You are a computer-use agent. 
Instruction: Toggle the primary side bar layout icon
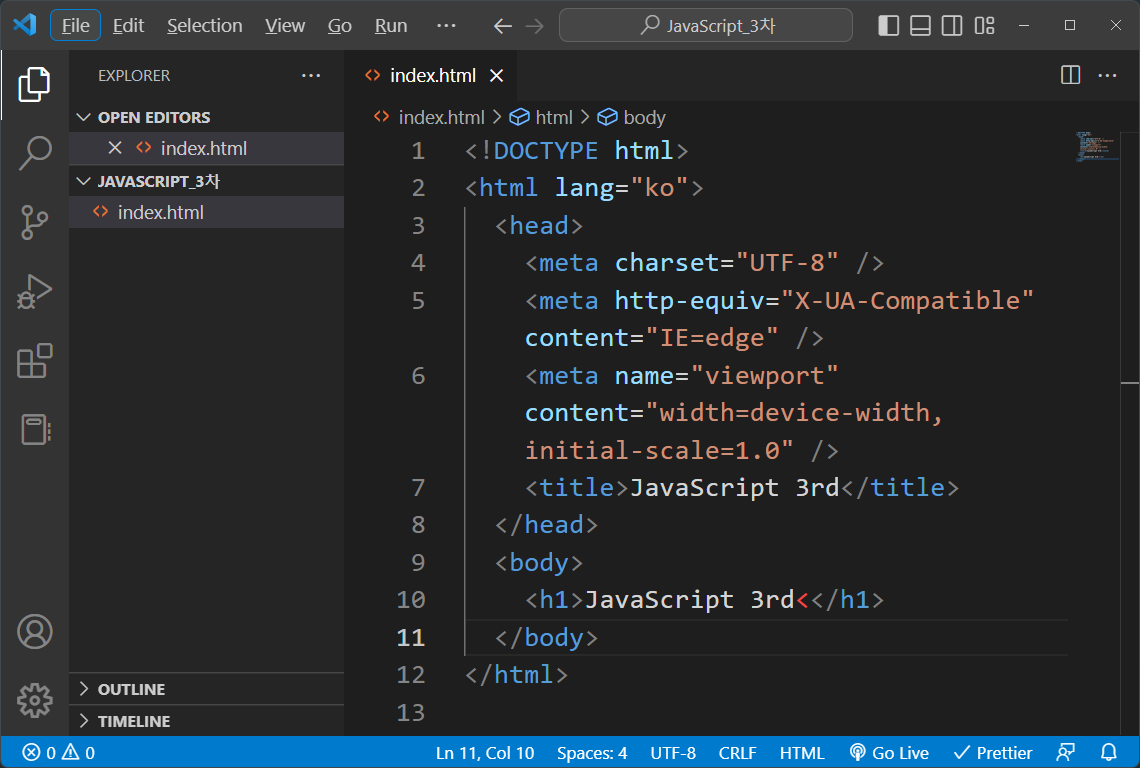(x=888, y=25)
